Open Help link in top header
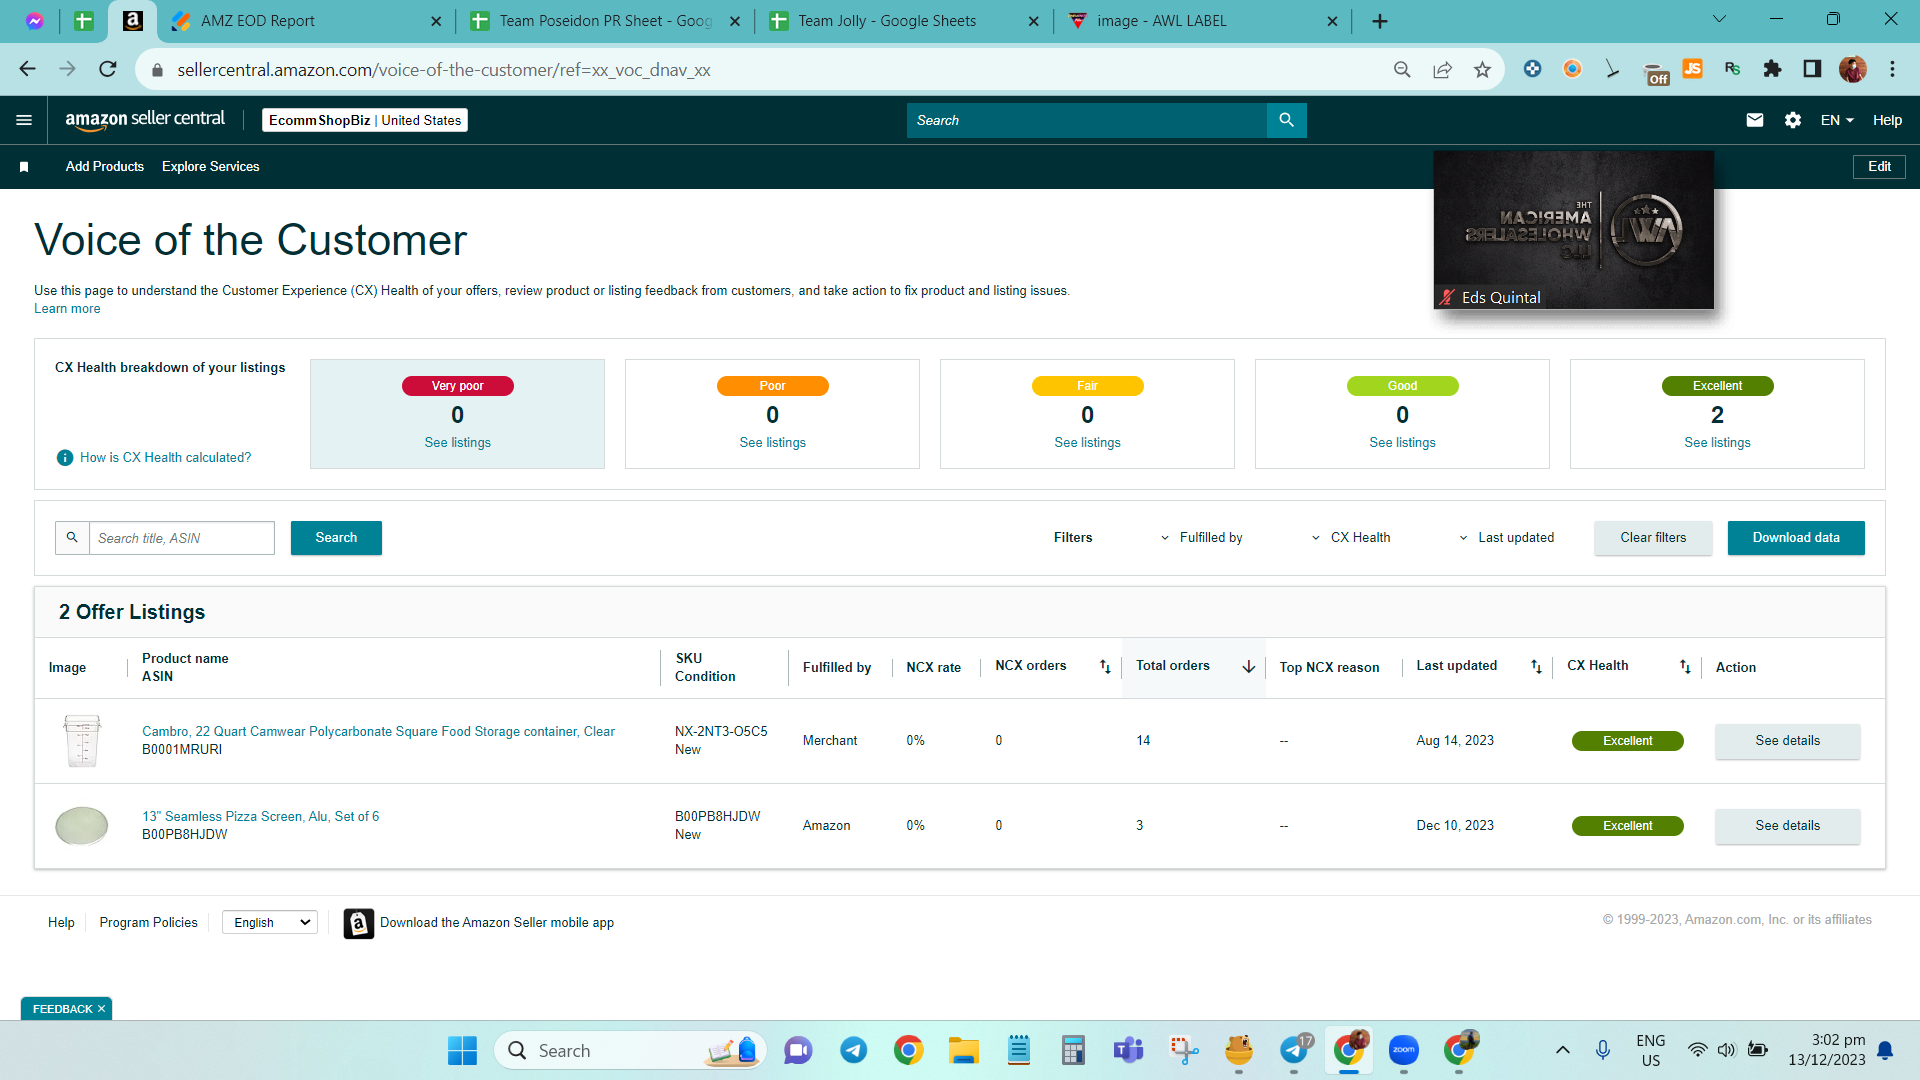This screenshot has height=1080, width=1920. coord(1887,120)
